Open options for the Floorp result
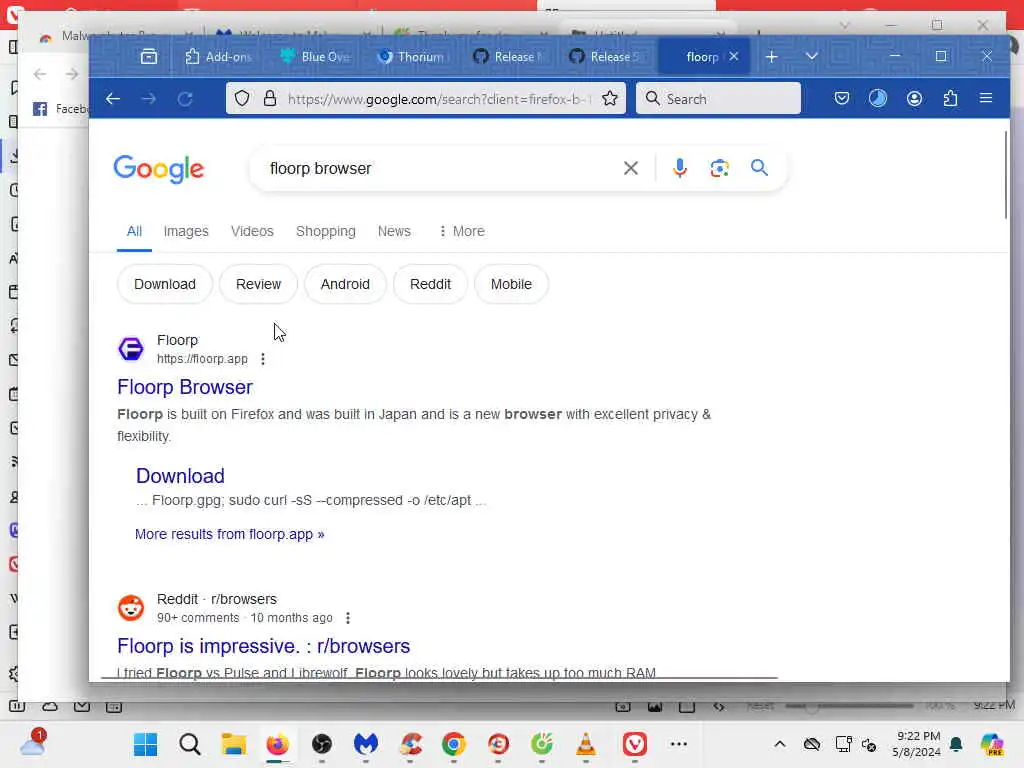Image resolution: width=1024 pixels, height=768 pixels. [x=263, y=359]
